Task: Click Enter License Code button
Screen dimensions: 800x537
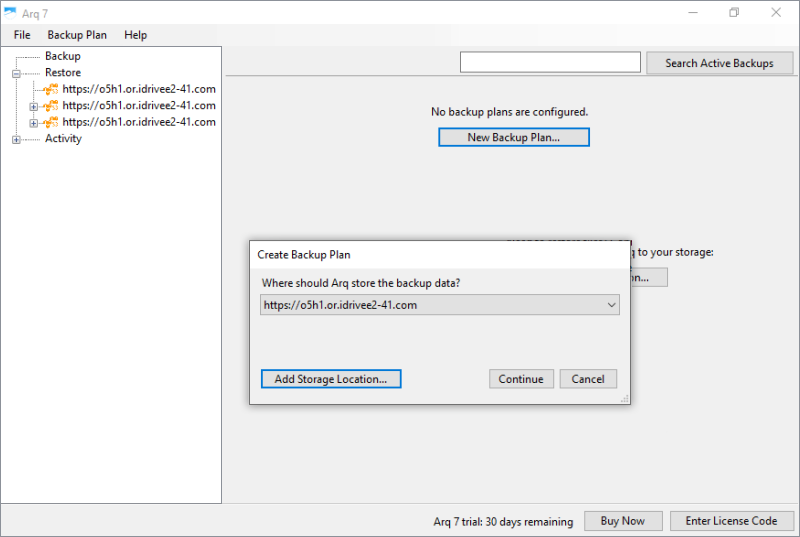Action: point(732,521)
